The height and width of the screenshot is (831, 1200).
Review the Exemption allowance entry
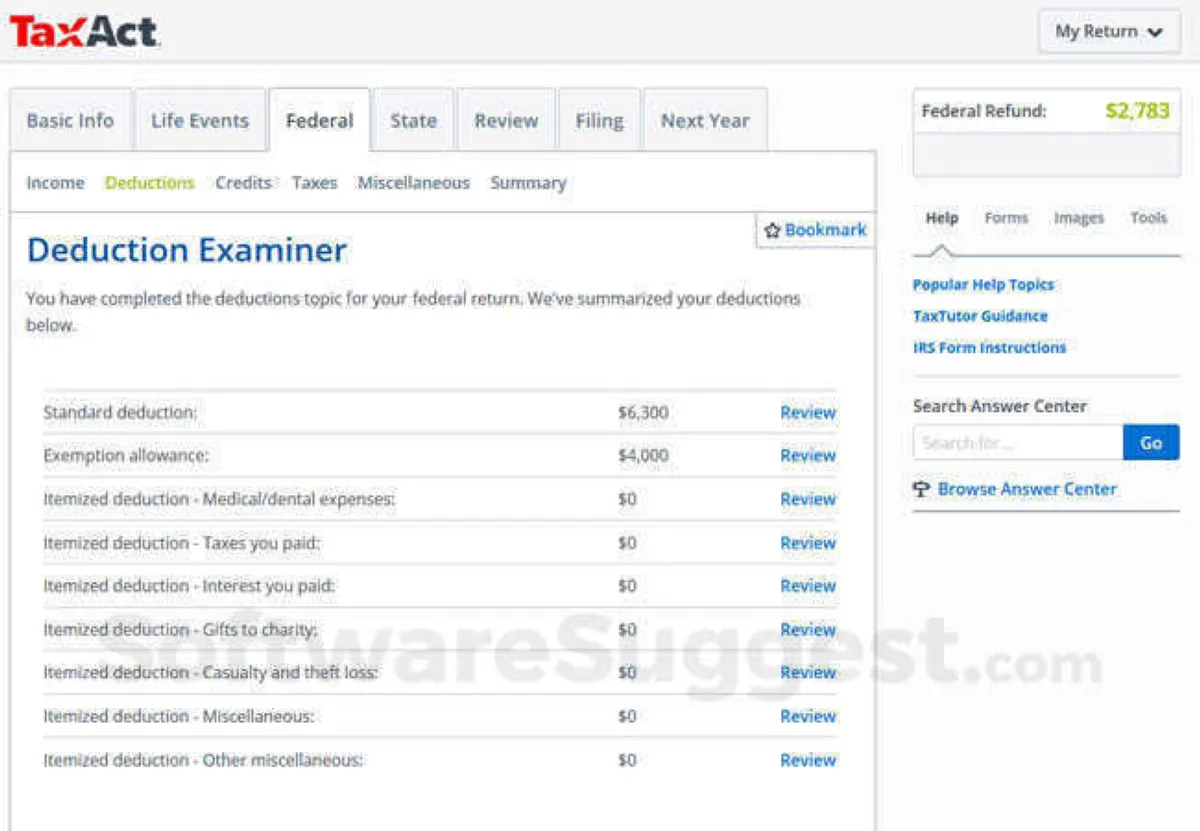click(x=808, y=456)
